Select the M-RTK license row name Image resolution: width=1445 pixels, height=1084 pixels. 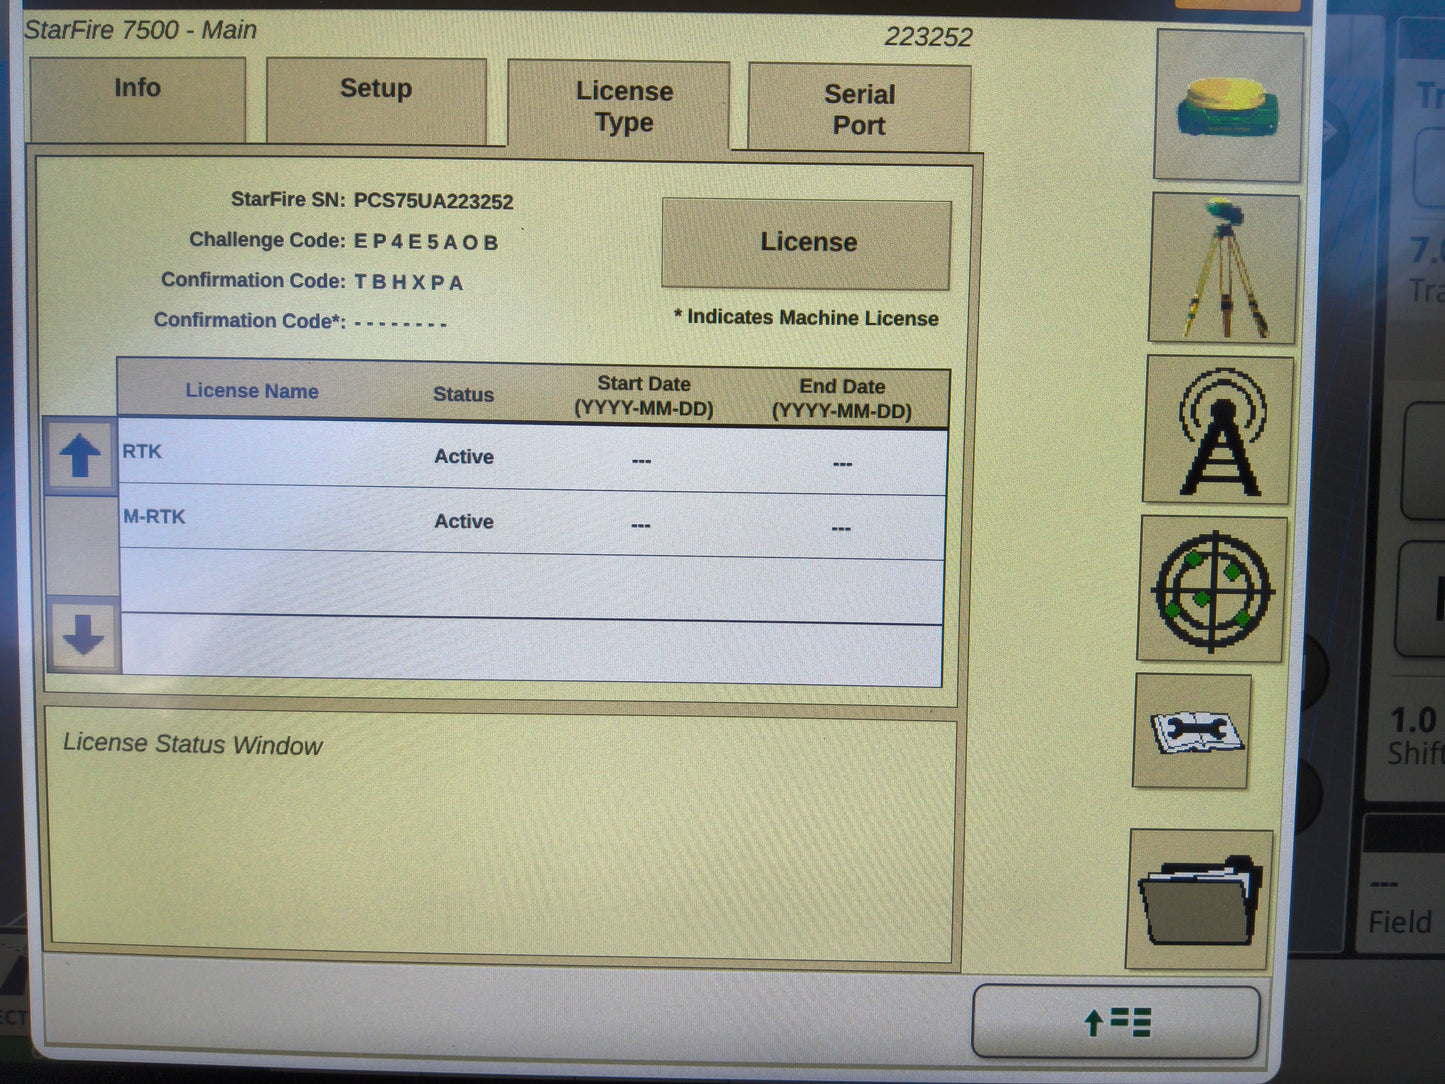coord(154,517)
